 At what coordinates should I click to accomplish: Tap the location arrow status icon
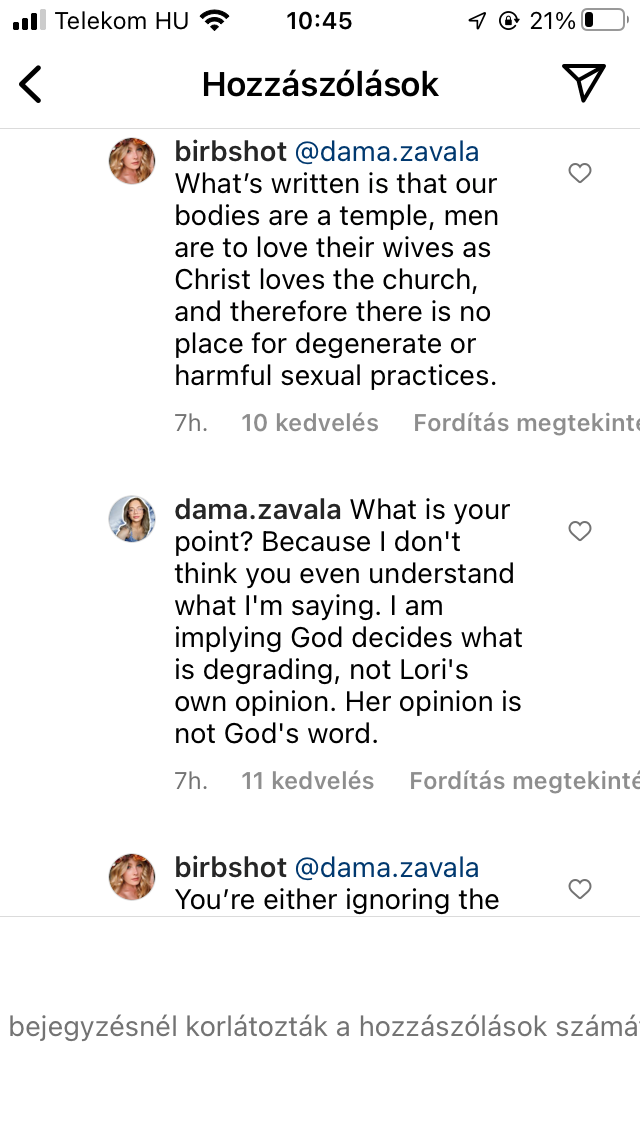click(477, 21)
